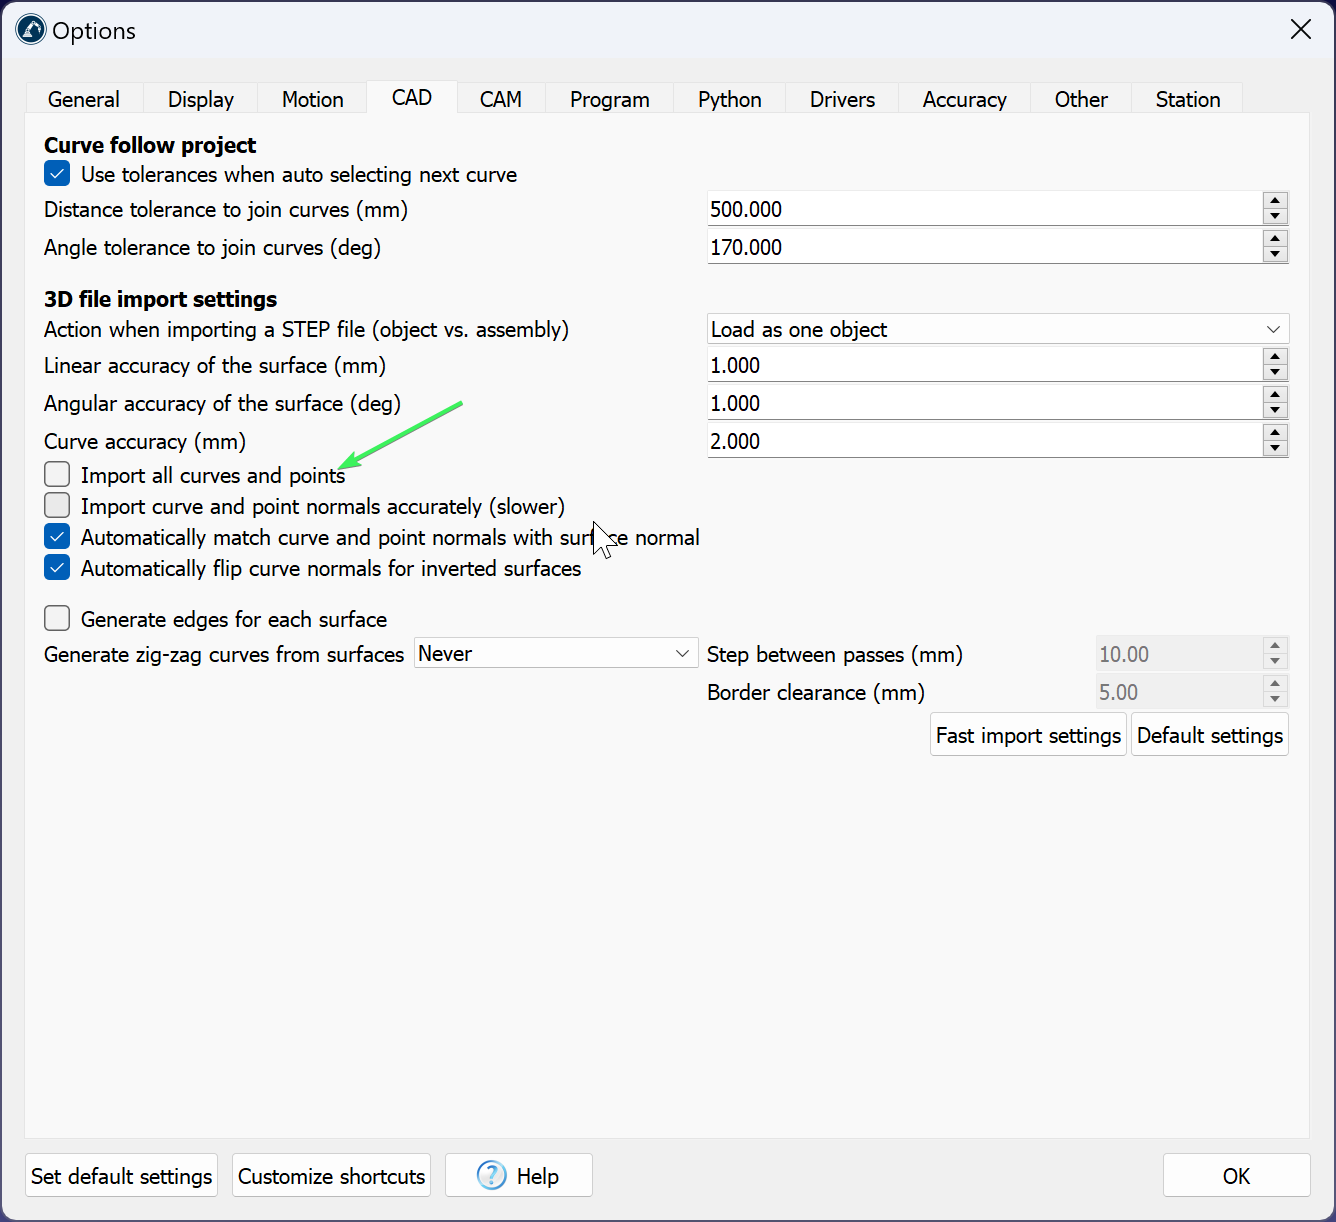Open the Python tab
The height and width of the screenshot is (1222, 1336).
click(x=729, y=99)
